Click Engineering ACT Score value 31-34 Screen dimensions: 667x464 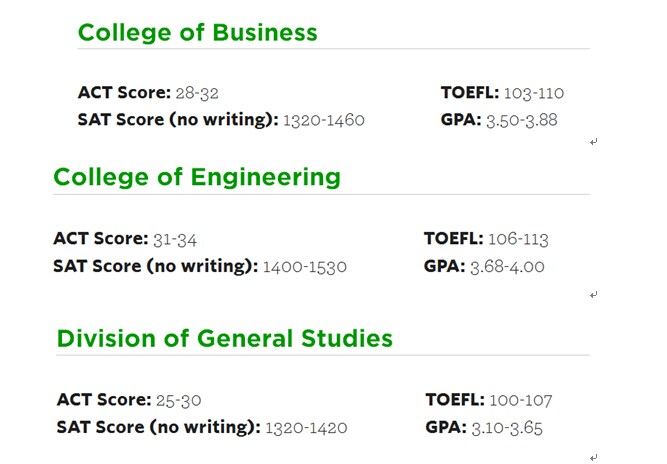tap(175, 240)
